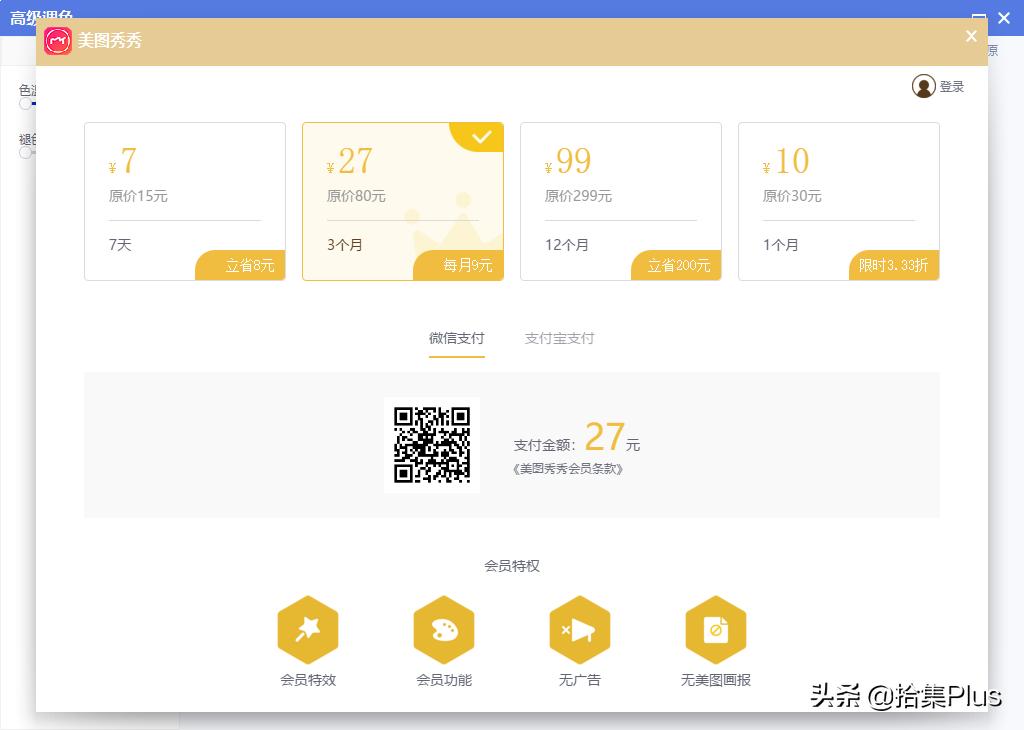Viewport: 1024px width, 730px height.
Task: Select the ¥10 one-month membership plan
Action: pos(839,200)
